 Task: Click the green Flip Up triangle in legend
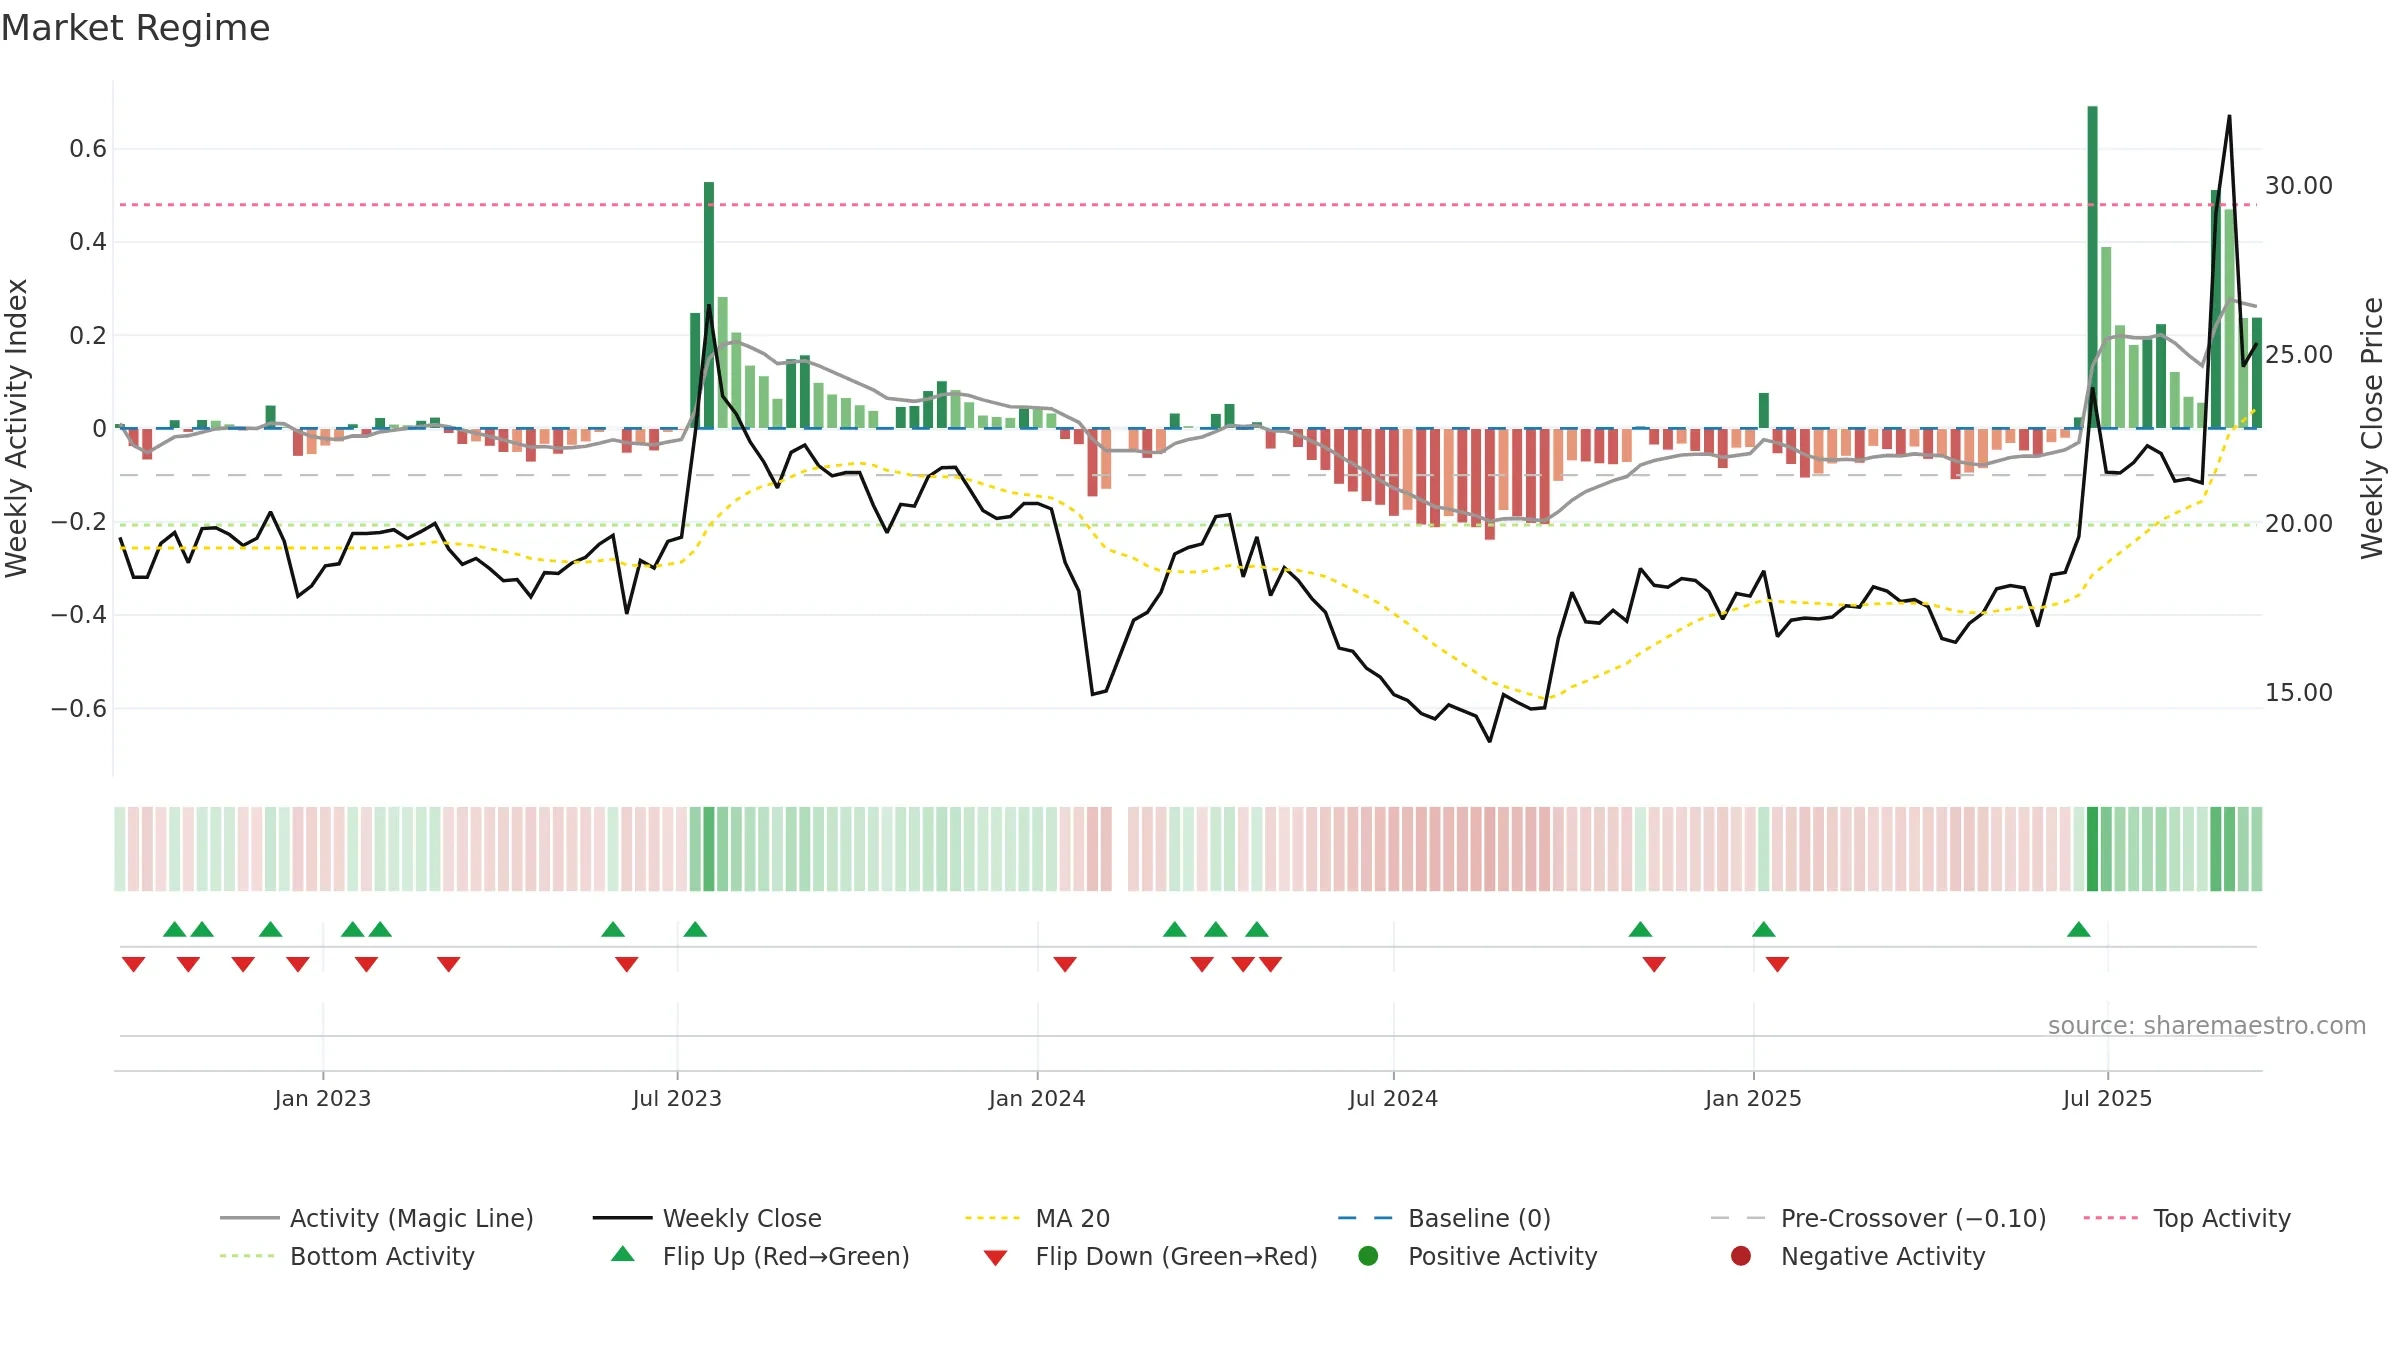[623, 1254]
